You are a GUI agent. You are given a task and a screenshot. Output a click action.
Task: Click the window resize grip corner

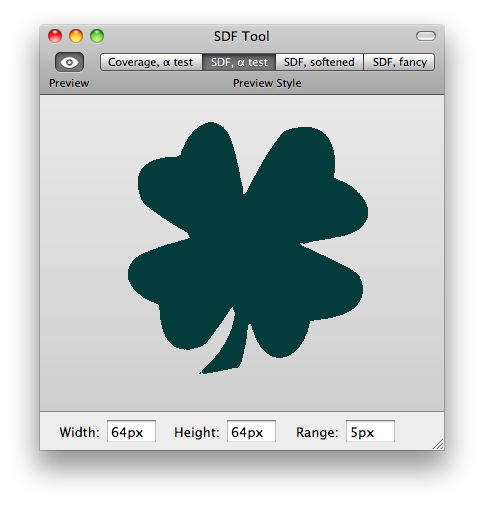tap(438, 444)
